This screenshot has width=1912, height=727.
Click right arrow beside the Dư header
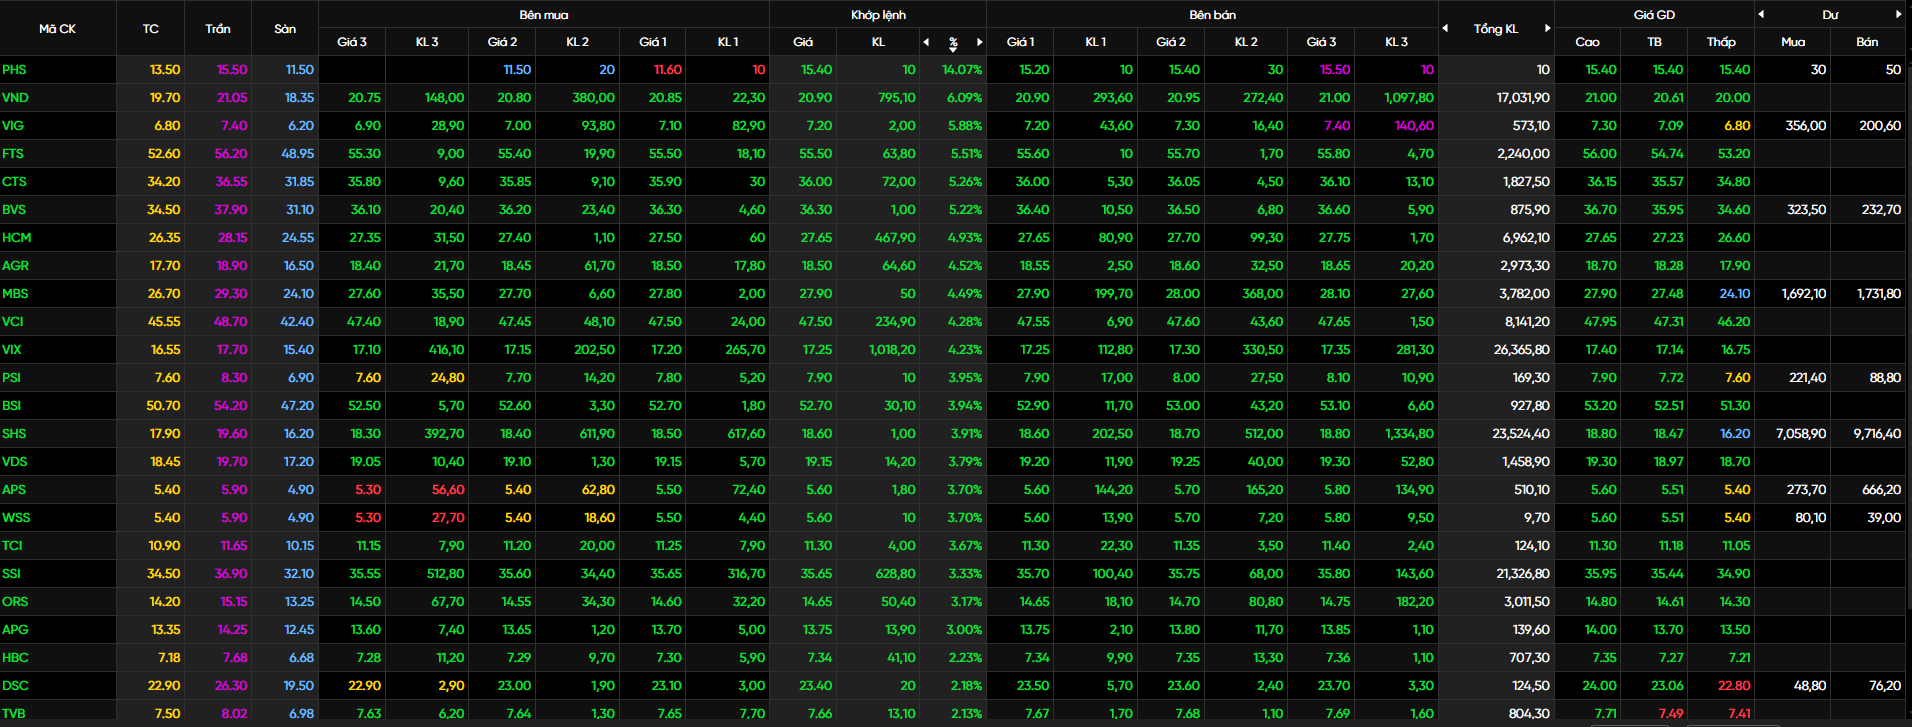pos(1898,14)
